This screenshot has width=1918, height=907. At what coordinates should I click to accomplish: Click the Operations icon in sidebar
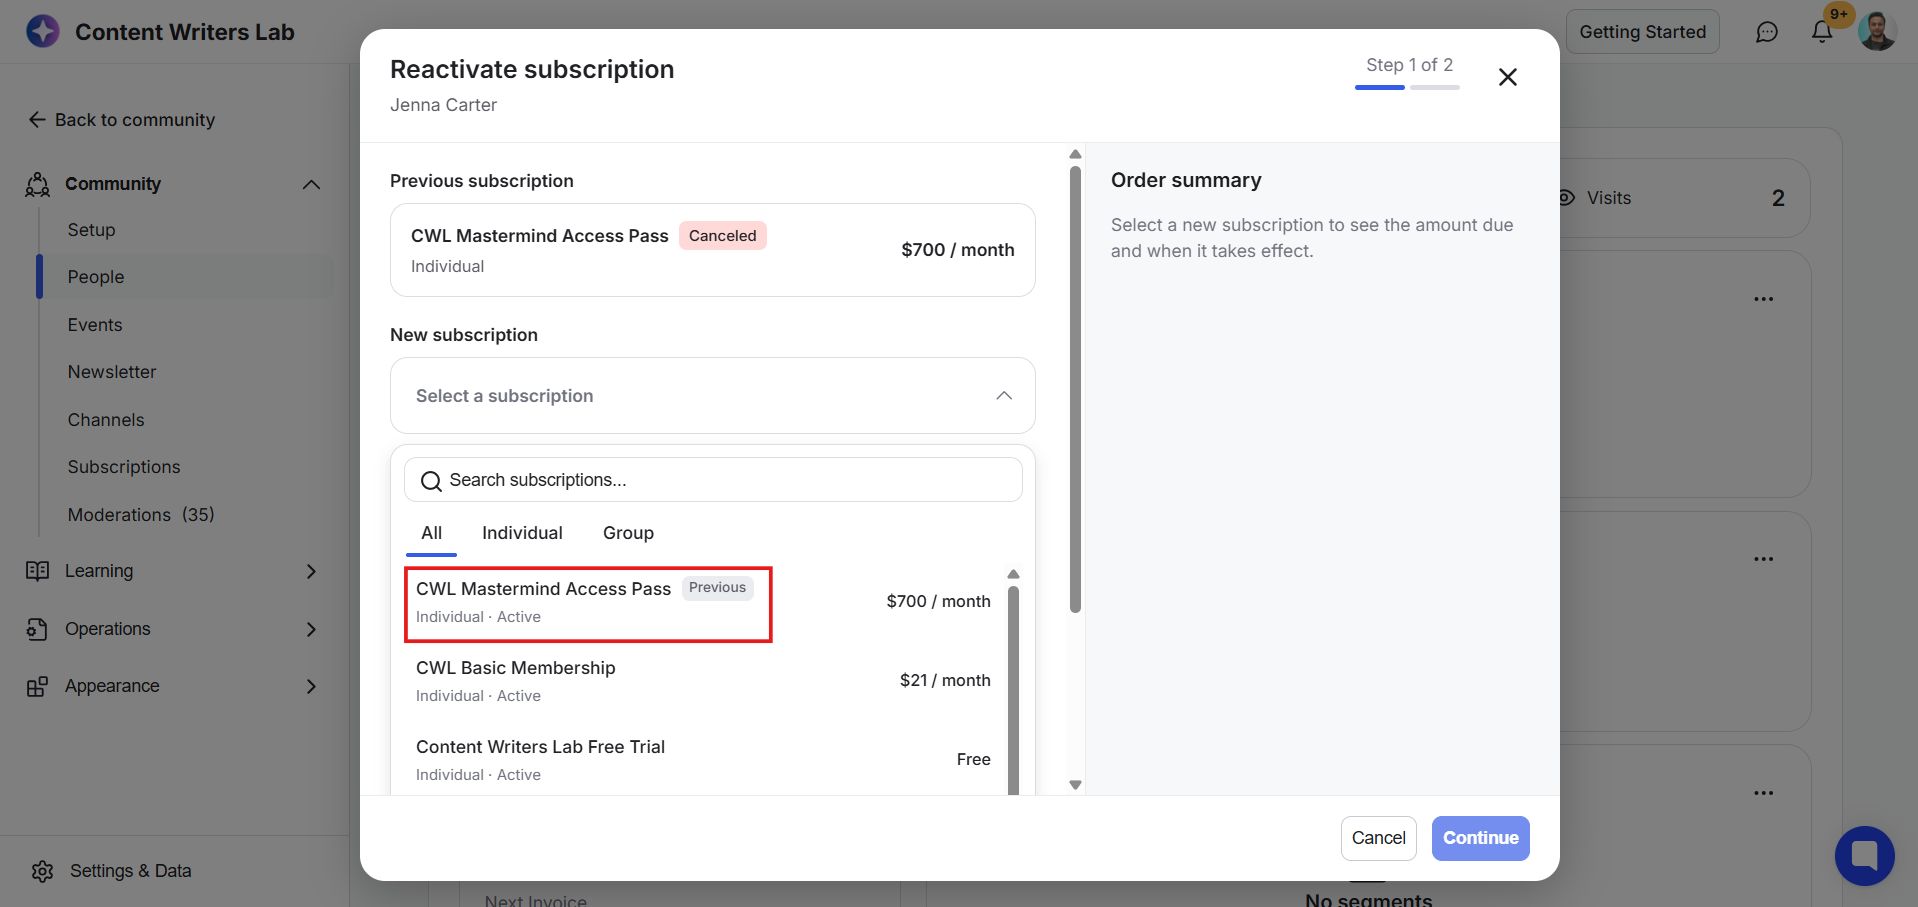(x=38, y=629)
